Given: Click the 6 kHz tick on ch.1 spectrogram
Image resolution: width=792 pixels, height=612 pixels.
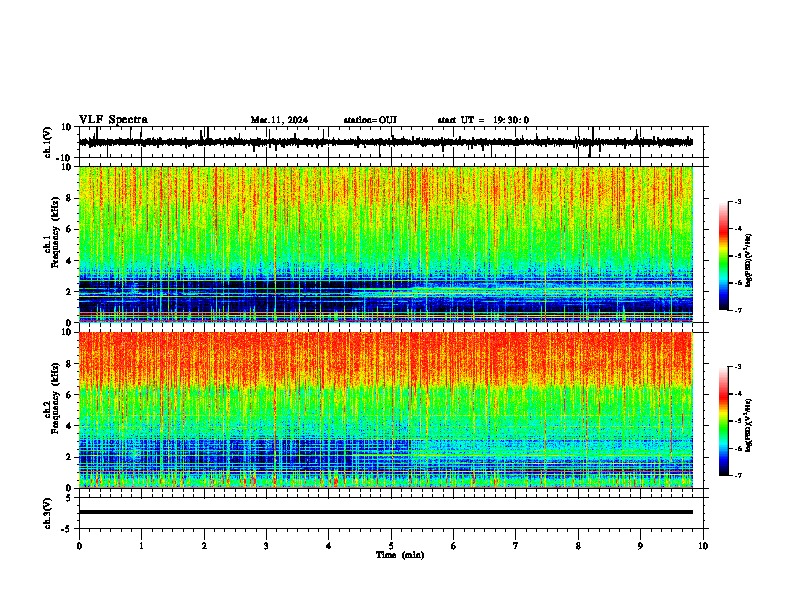Looking at the screenshot, I should 69,229.
